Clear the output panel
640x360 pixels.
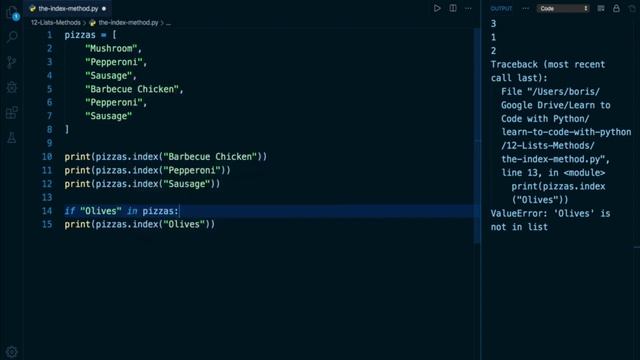[x=601, y=8]
